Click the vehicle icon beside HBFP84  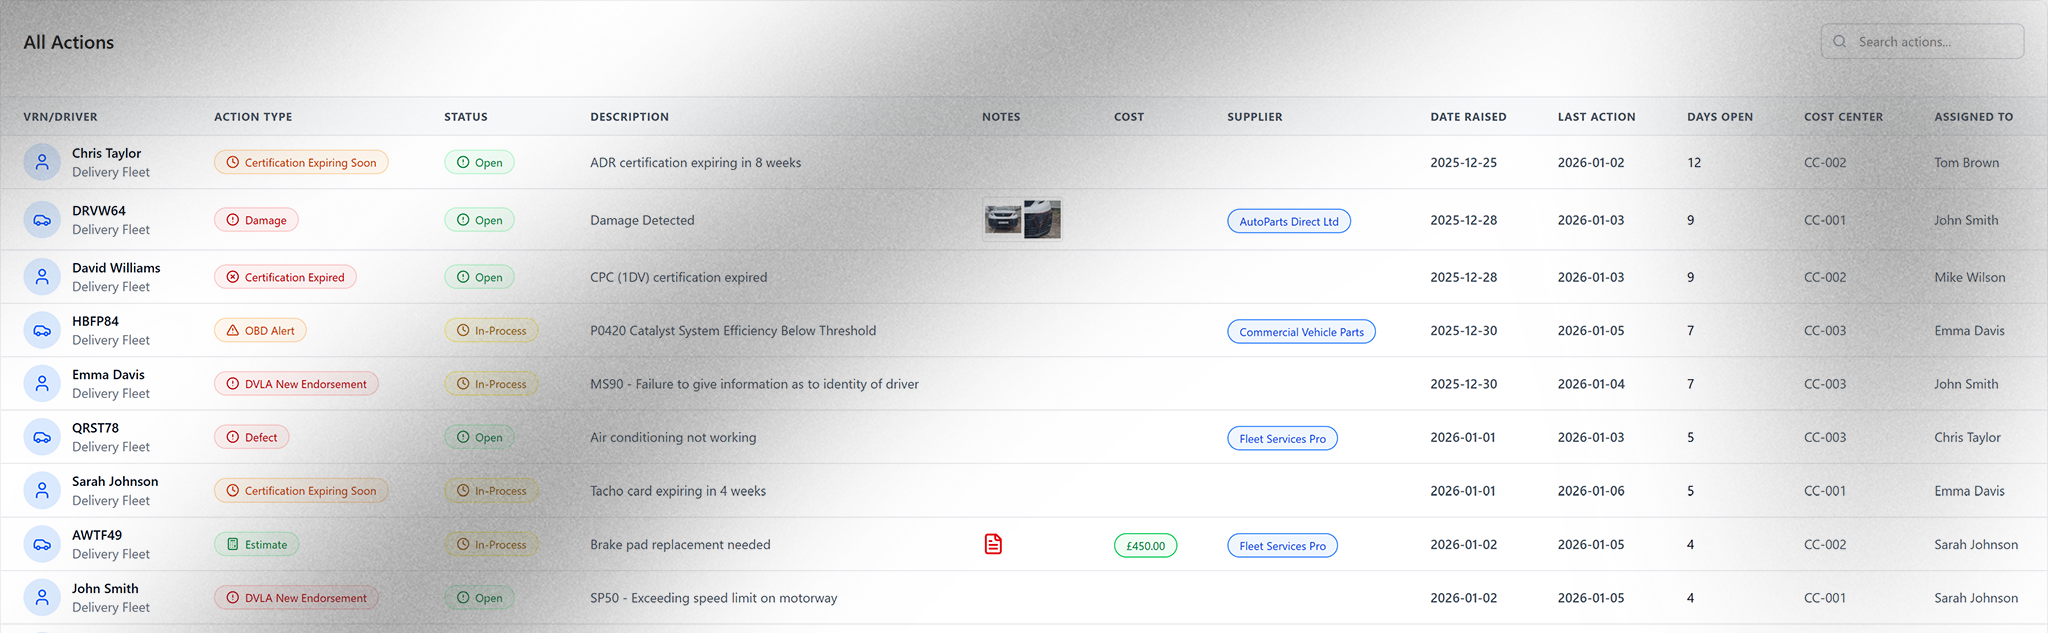click(x=42, y=331)
